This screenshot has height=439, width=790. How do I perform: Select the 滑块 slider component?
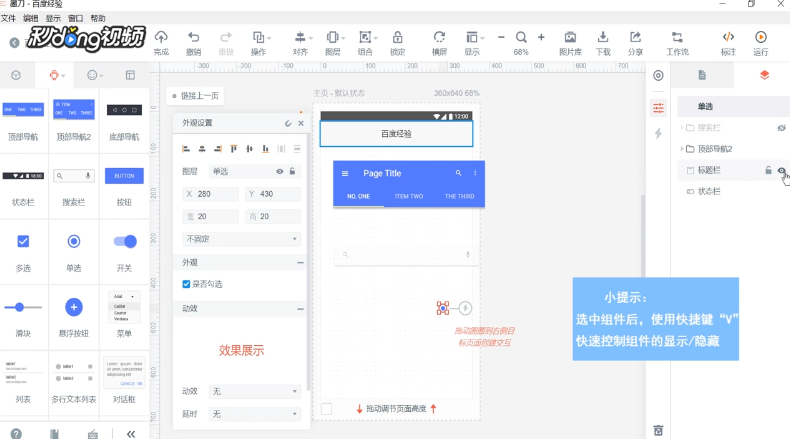(23, 318)
